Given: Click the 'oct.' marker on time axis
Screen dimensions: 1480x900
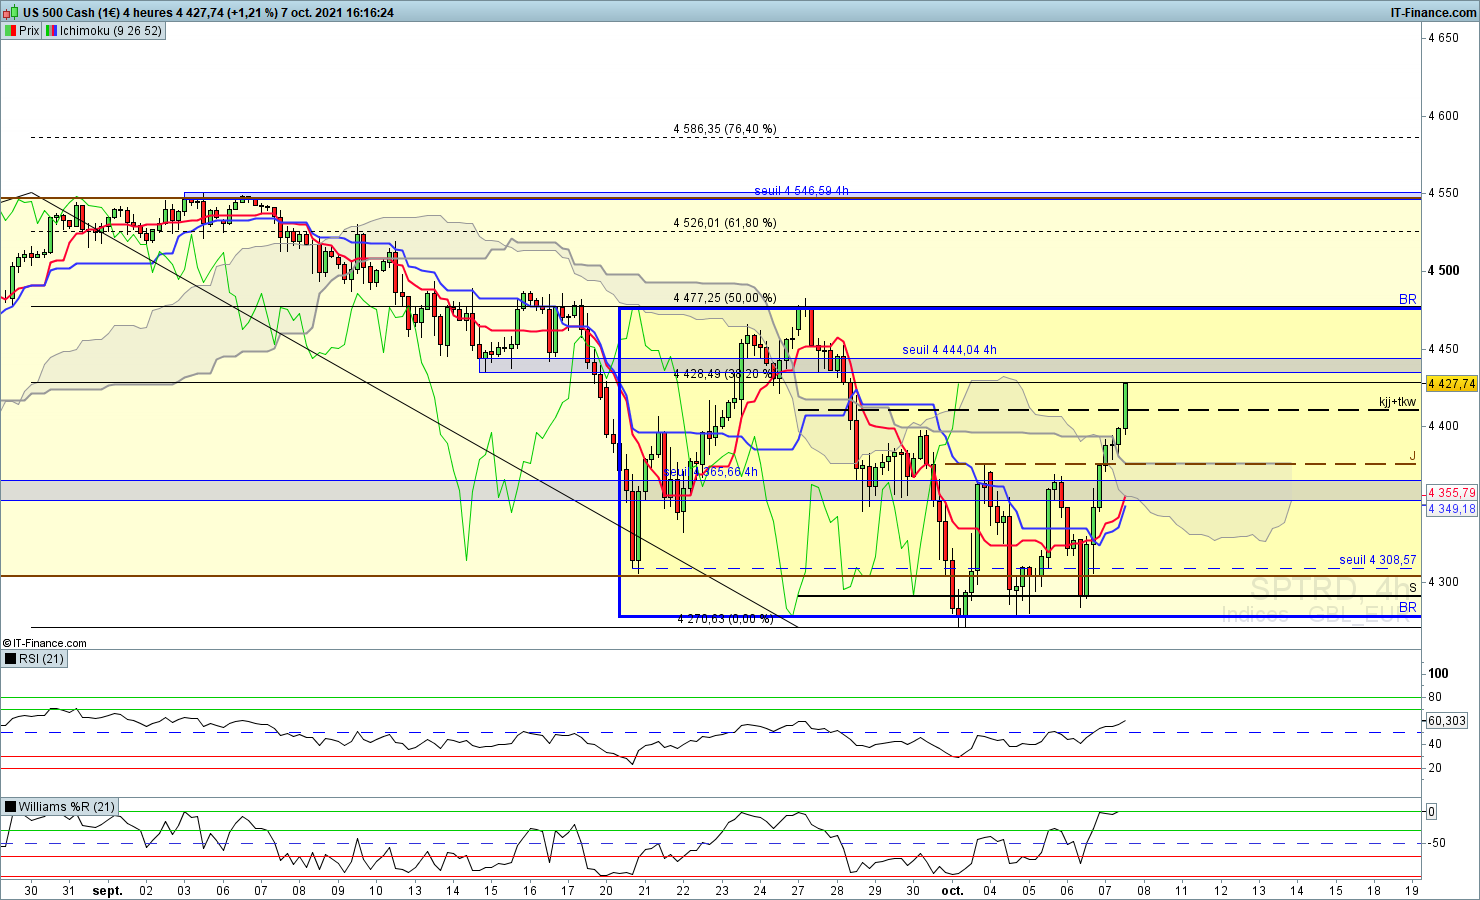Looking at the screenshot, I should (952, 890).
